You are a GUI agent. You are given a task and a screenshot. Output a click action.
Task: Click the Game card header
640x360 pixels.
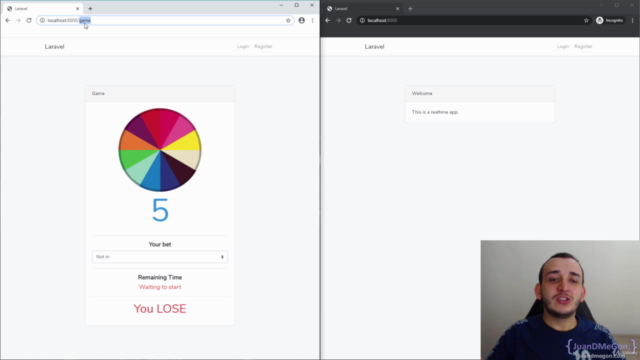160,93
